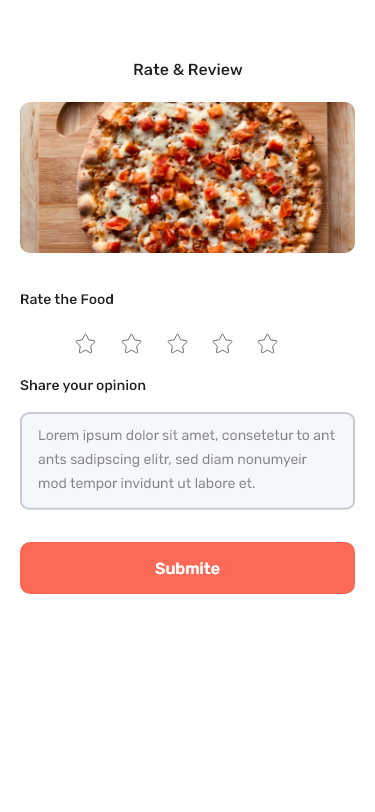Place cursor on the Lorem ipsum dolor line
The image size is (375, 812).
tap(186, 436)
